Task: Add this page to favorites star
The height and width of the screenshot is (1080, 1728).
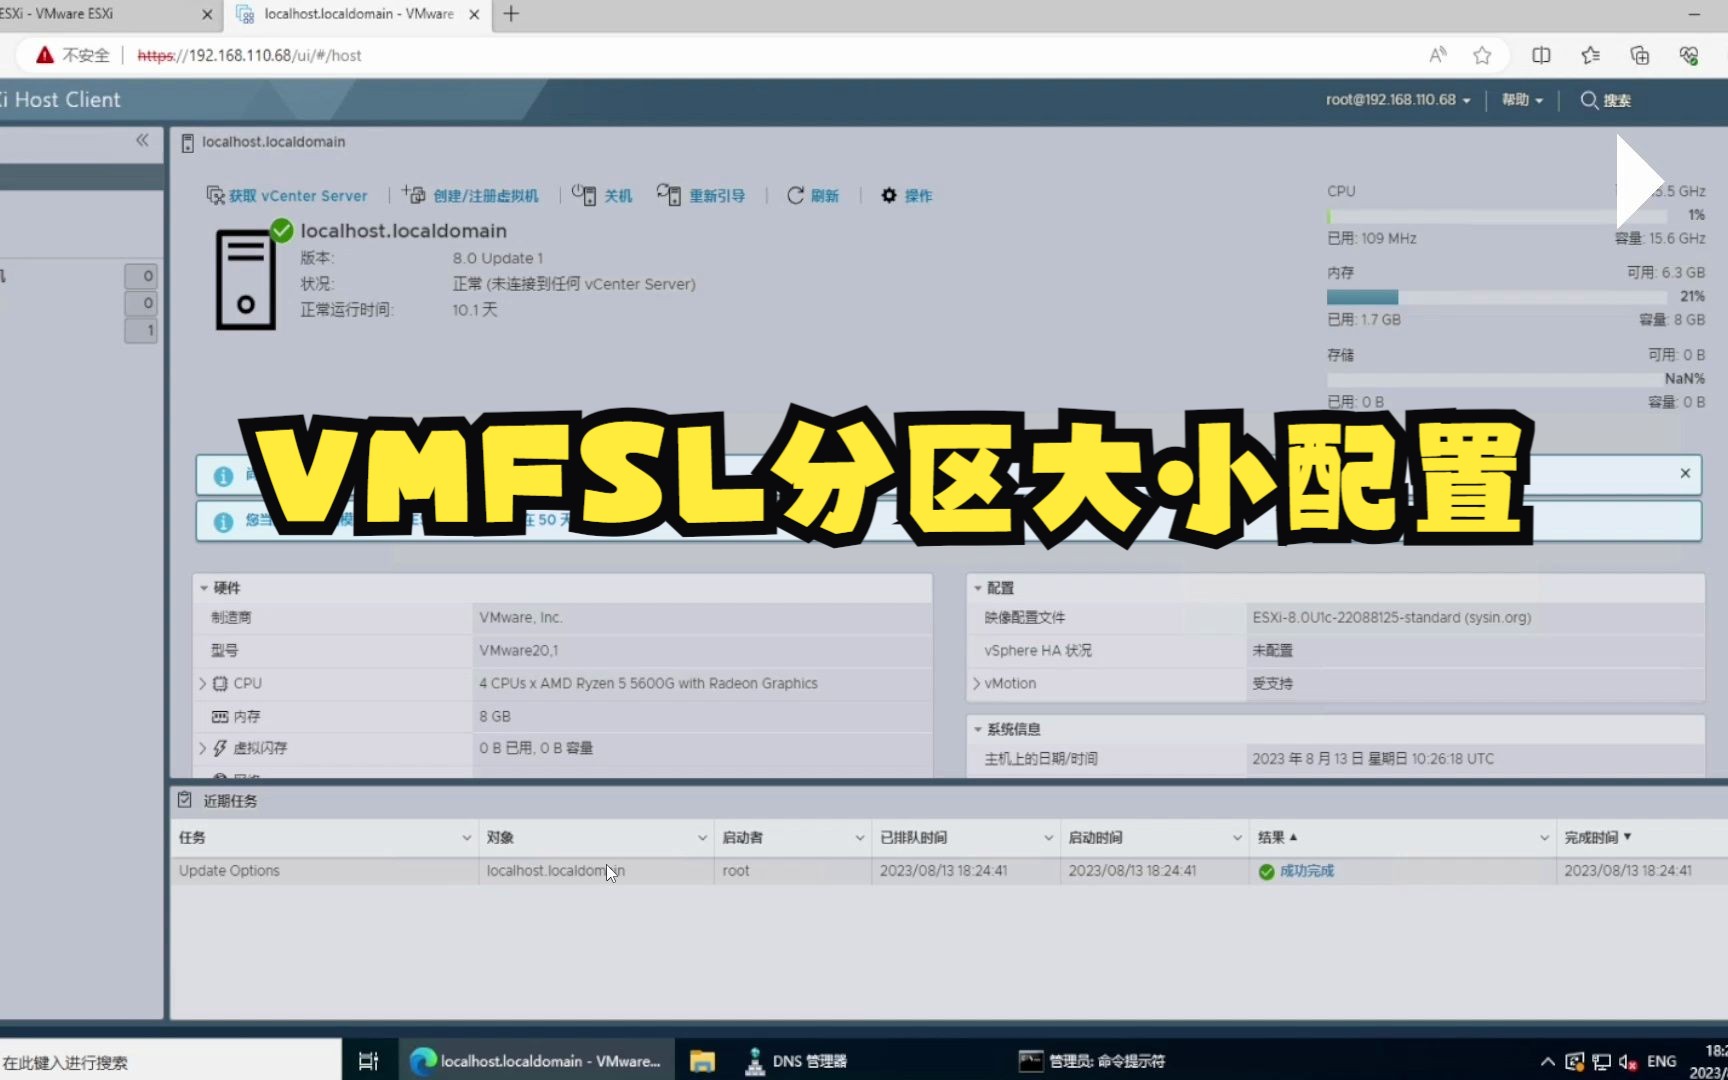Action: 1482,55
